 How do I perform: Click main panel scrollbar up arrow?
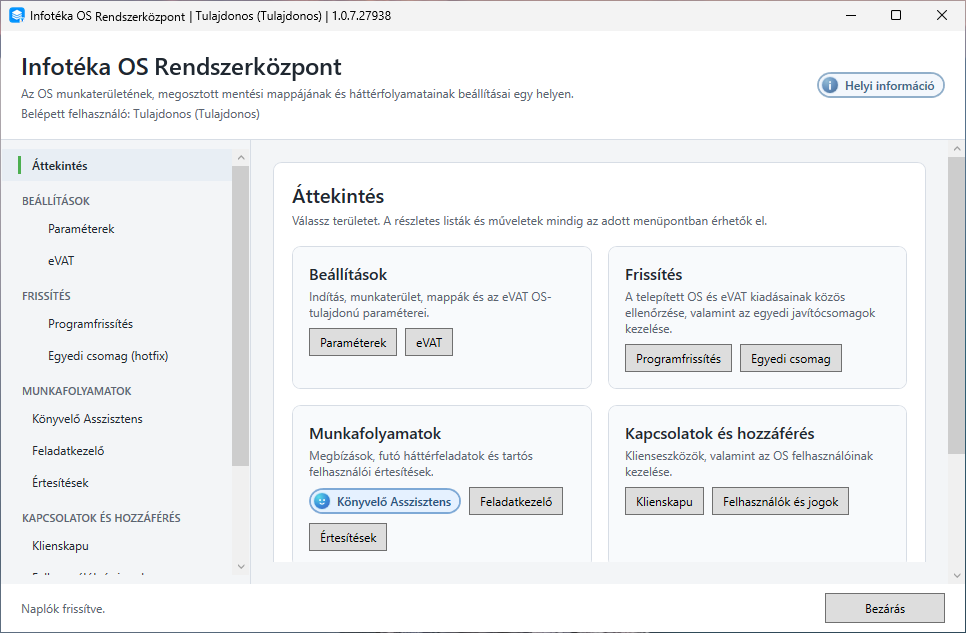(957, 149)
